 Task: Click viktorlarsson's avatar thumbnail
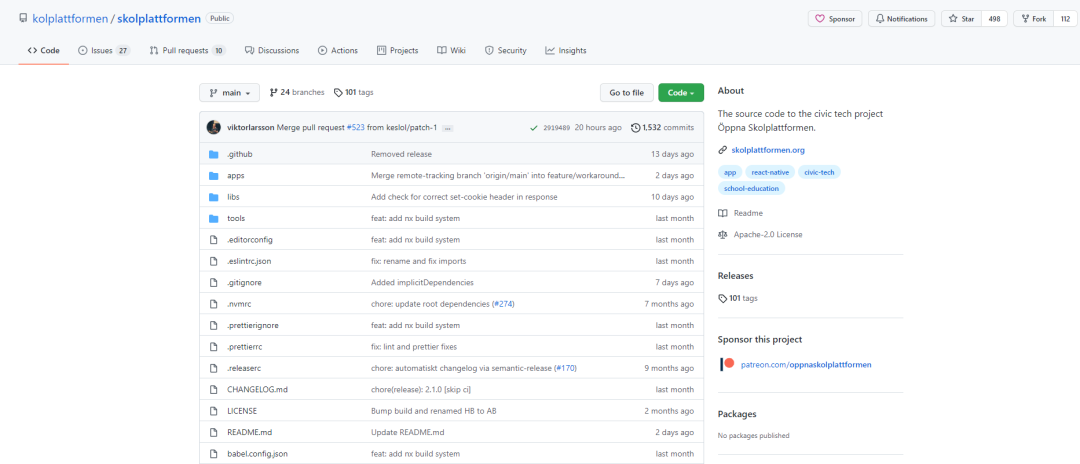[214, 127]
